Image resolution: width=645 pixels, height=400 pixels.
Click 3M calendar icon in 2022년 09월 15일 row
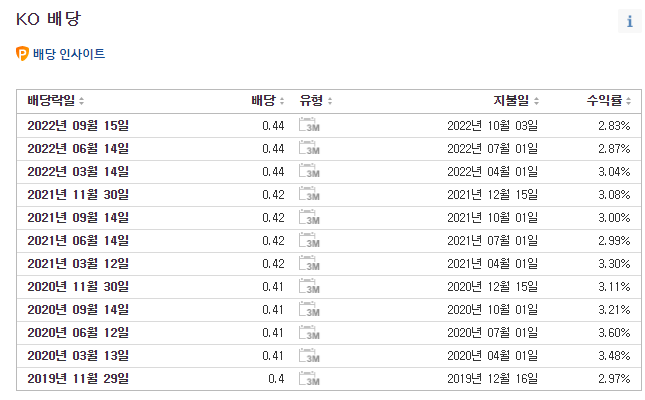[x=309, y=125]
